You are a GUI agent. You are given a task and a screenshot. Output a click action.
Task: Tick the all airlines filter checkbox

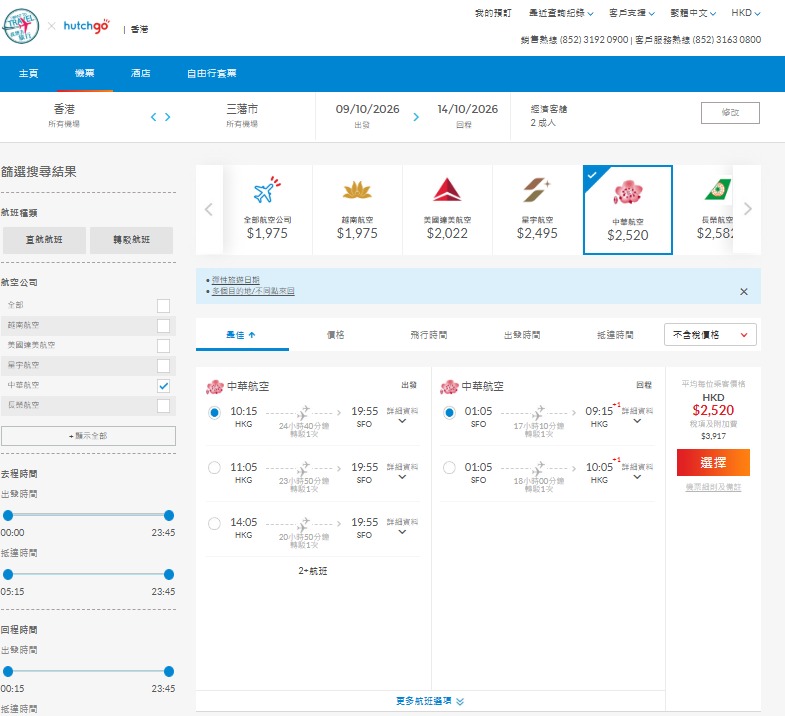pos(163,305)
